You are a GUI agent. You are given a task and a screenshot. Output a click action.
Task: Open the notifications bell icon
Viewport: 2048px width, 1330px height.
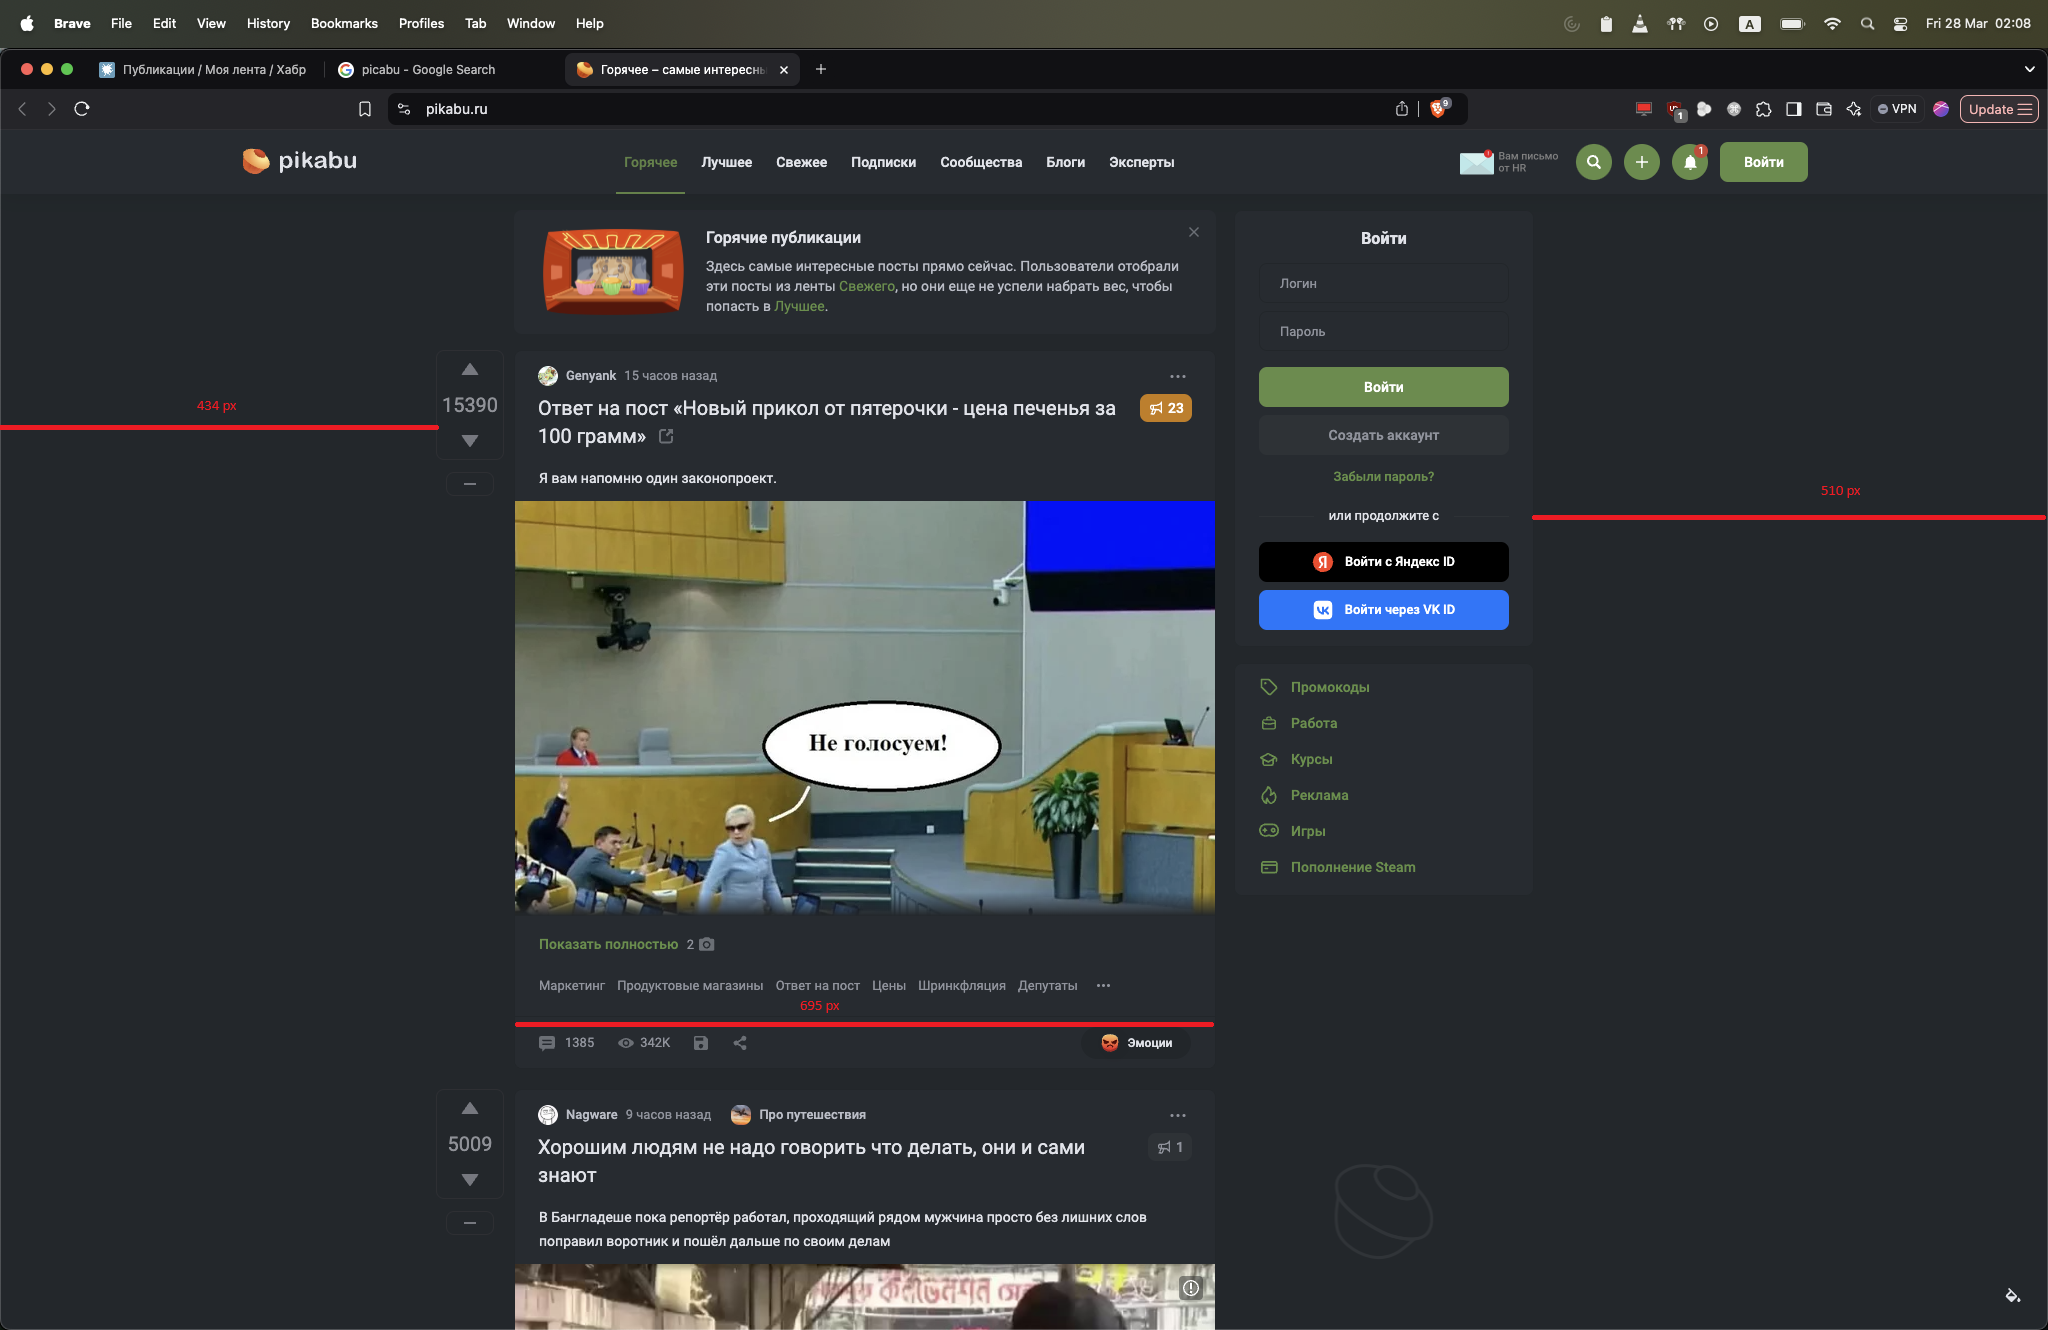1690,162
